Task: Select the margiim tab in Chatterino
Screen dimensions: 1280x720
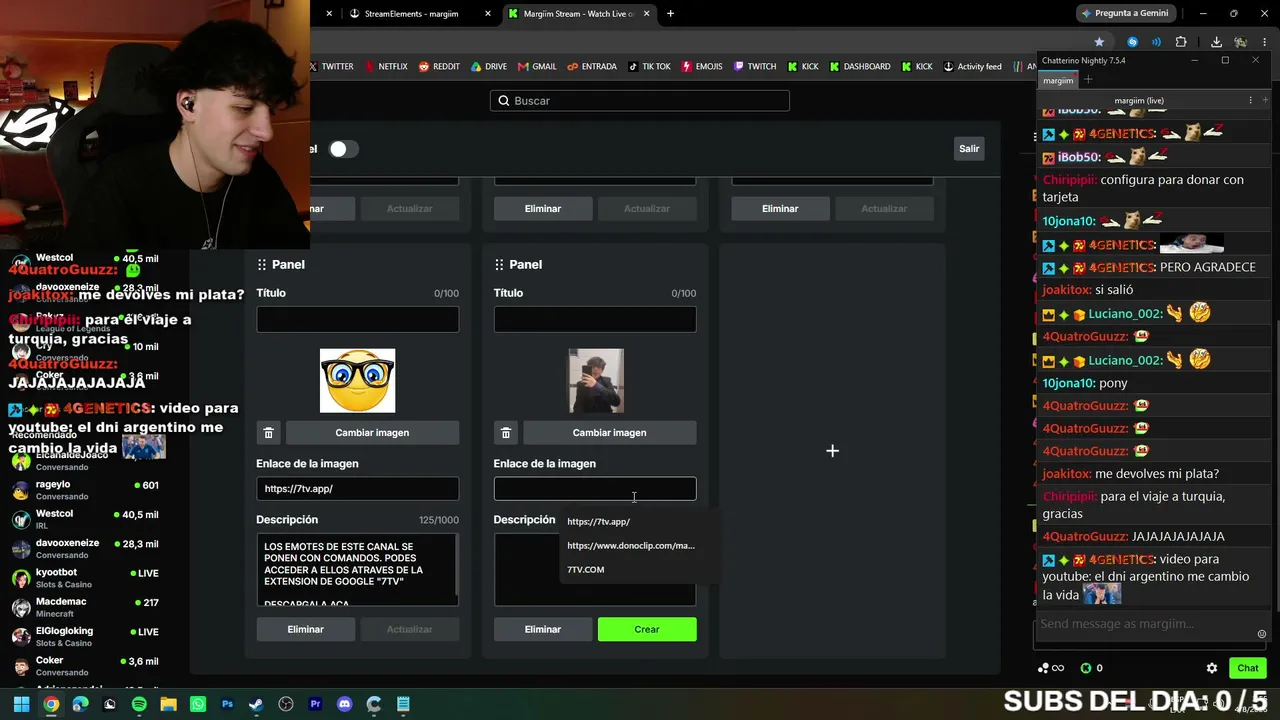Action: click(x=1058, y=80)
